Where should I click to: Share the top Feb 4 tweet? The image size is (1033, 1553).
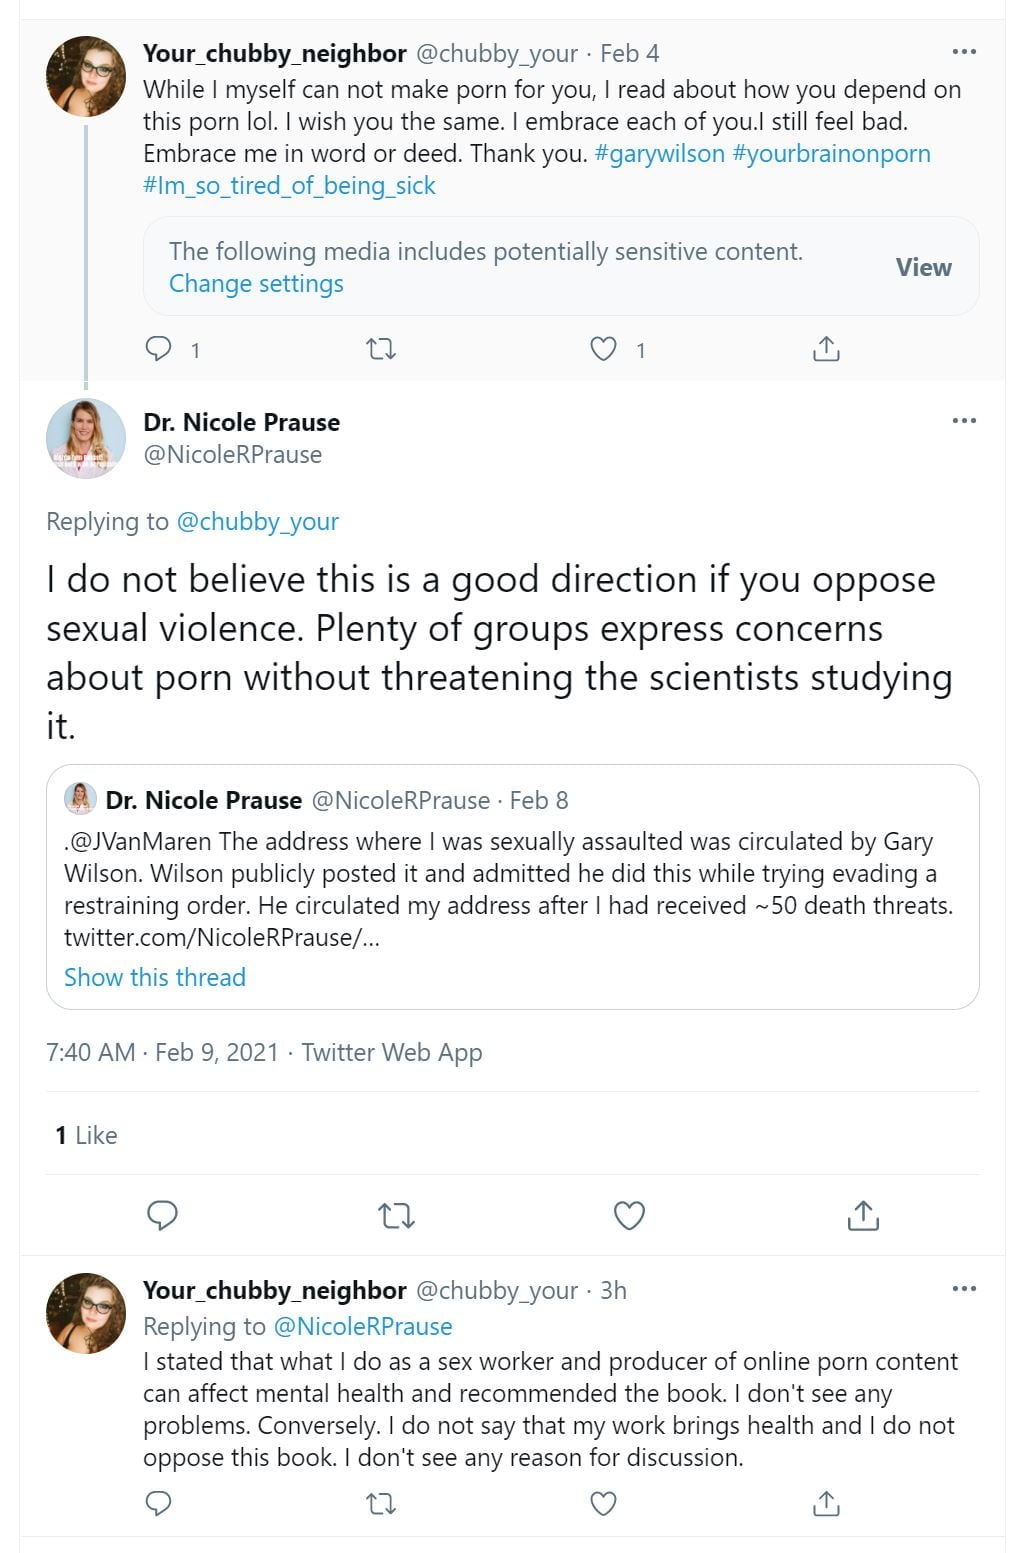(826, 349)
